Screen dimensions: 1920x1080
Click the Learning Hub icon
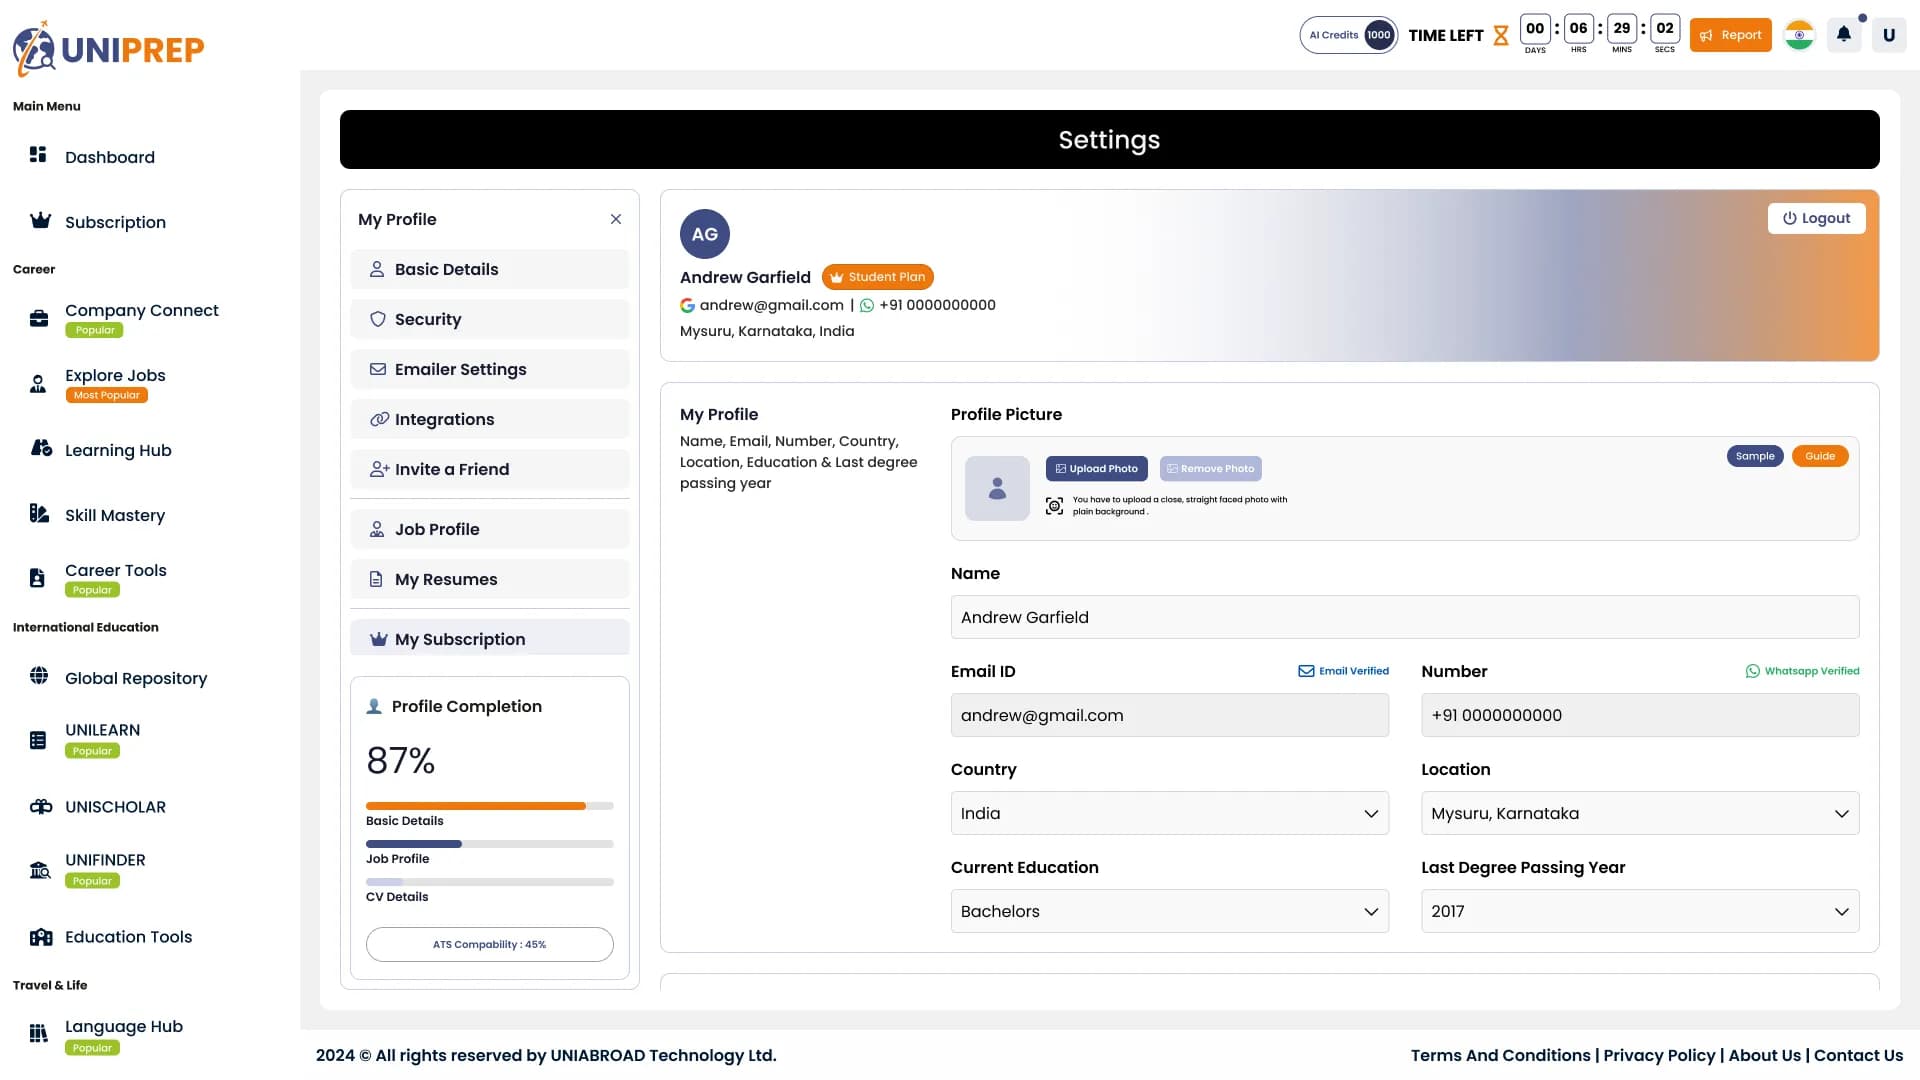click(x=41, y=448)
